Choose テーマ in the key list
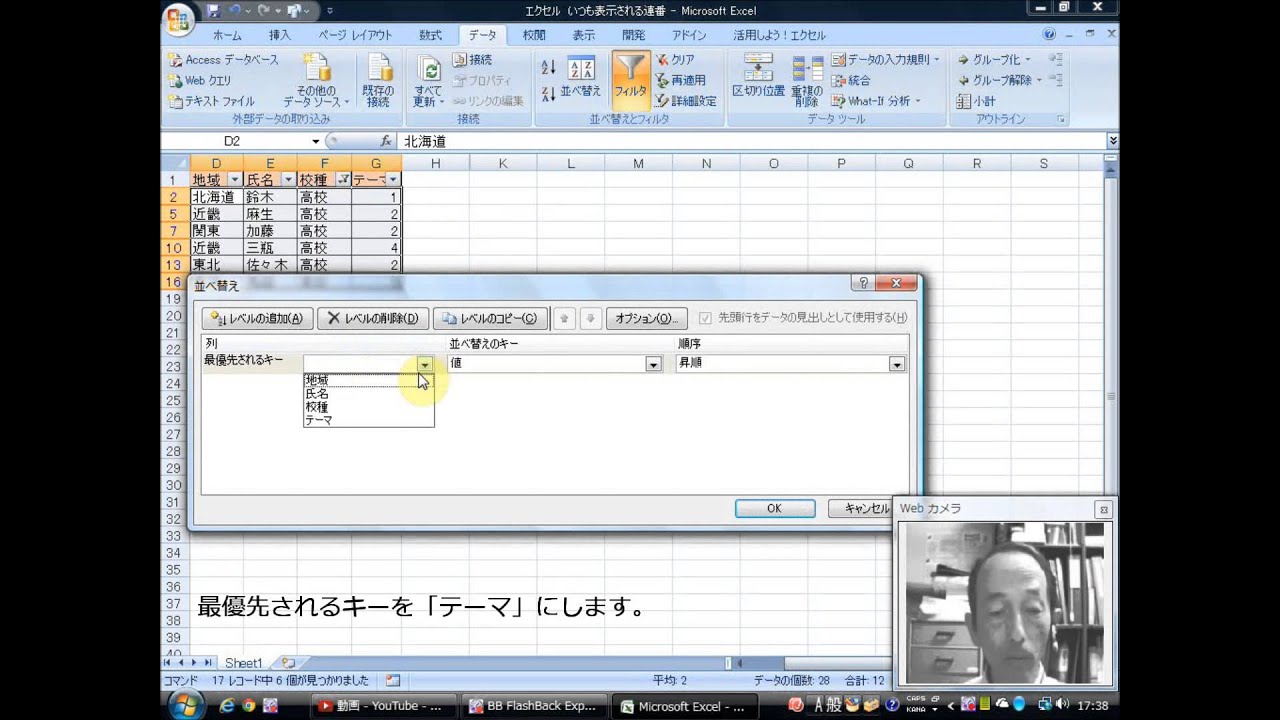Screen dimensions: 1280x720 click(368, 420)
